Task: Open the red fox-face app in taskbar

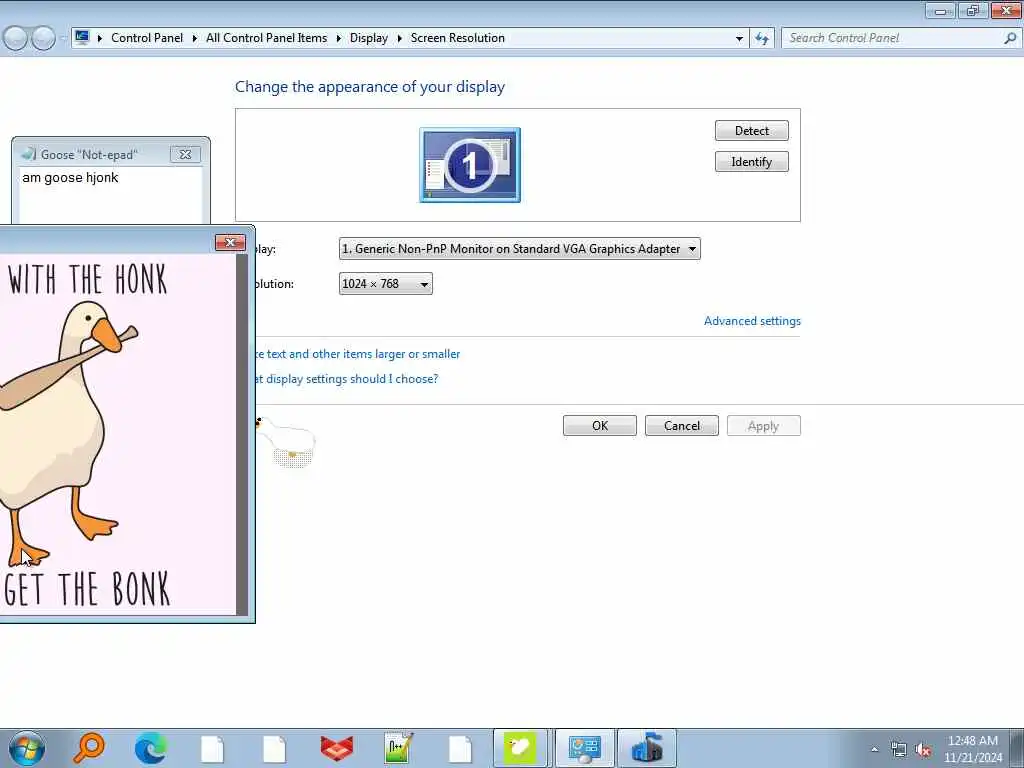Action: click(337, 748)
